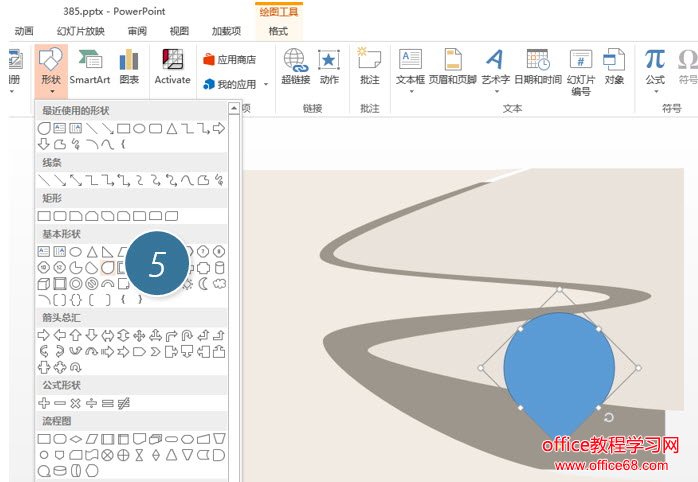
Task: Select the left-right arrow under 箭头总汇
Action: 107,335
